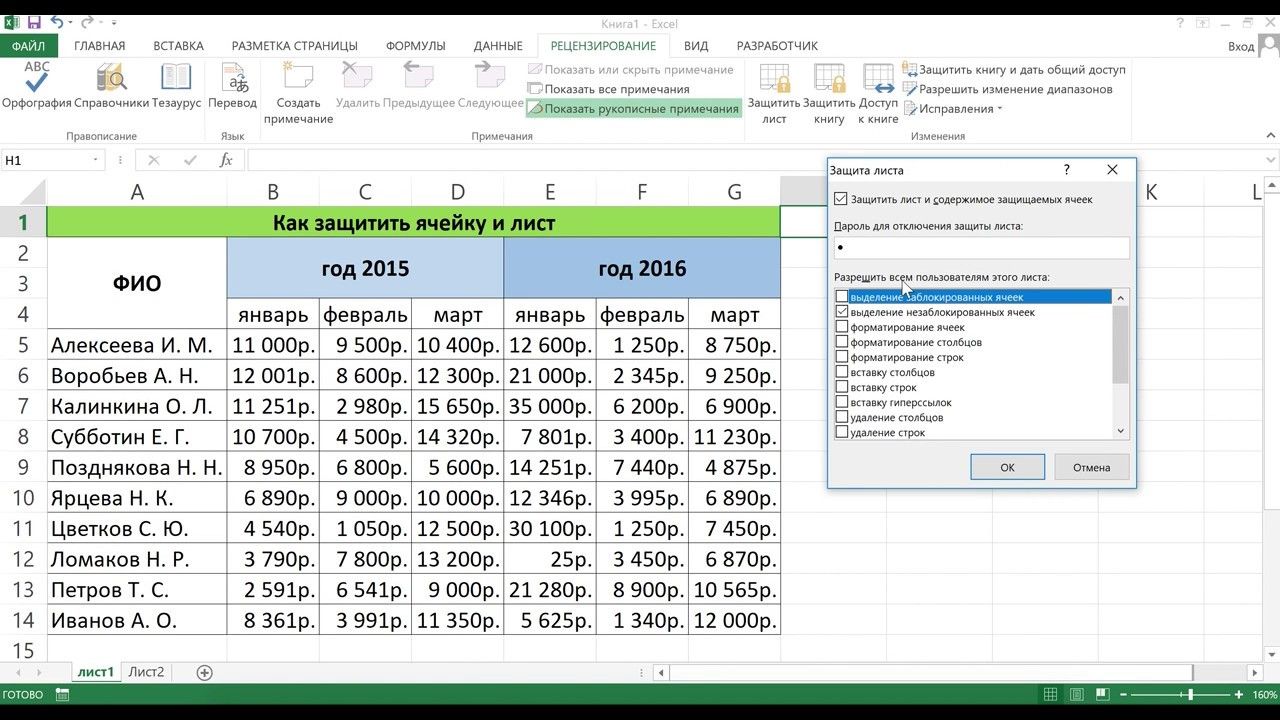Click the help question mark in Защита листа dialog
Image resolution: width=1280 pixels, height=720 pixels.
(x=1066, y=170)
